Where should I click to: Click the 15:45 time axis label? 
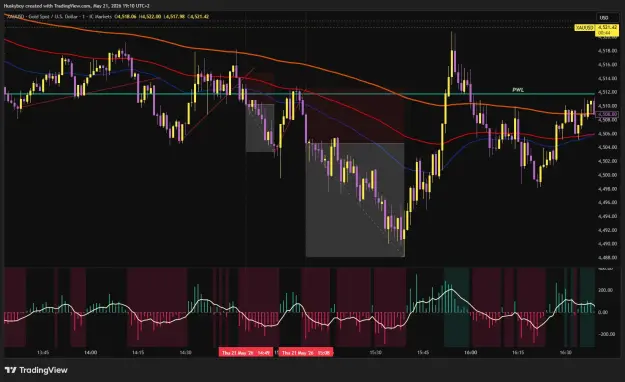click(x=423, y=353)
